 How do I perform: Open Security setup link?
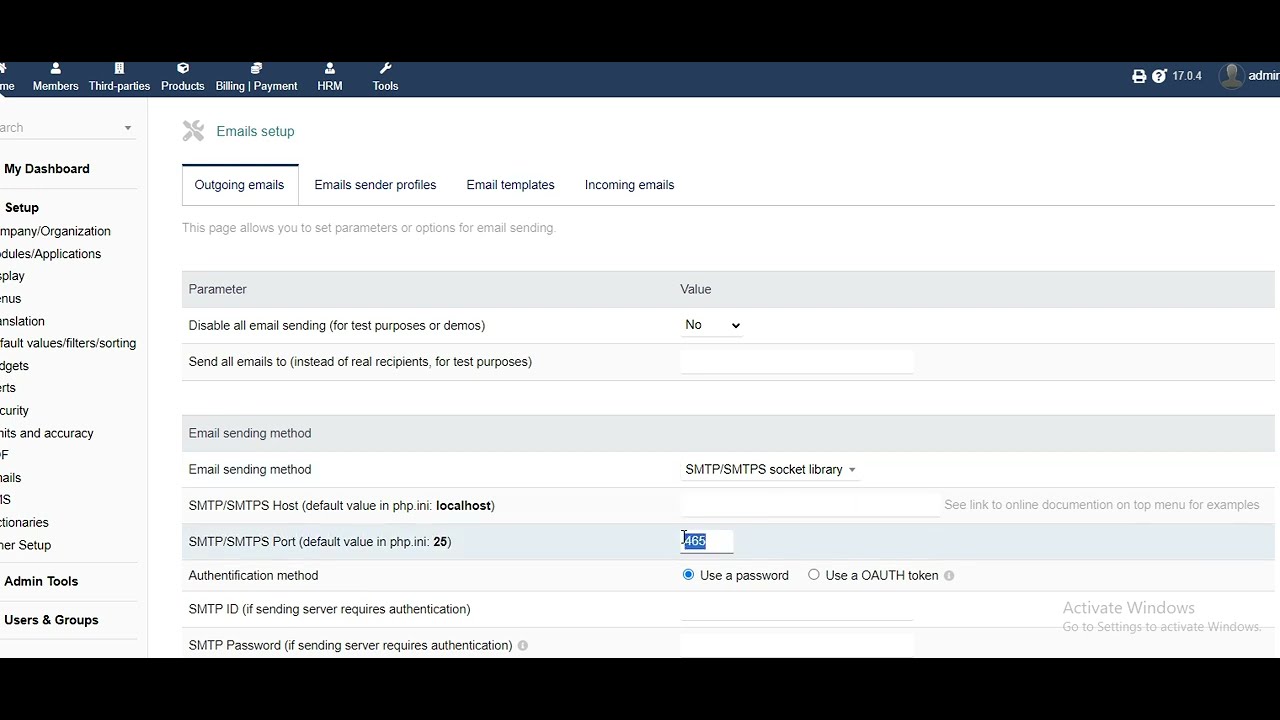(x=14, y=411)
